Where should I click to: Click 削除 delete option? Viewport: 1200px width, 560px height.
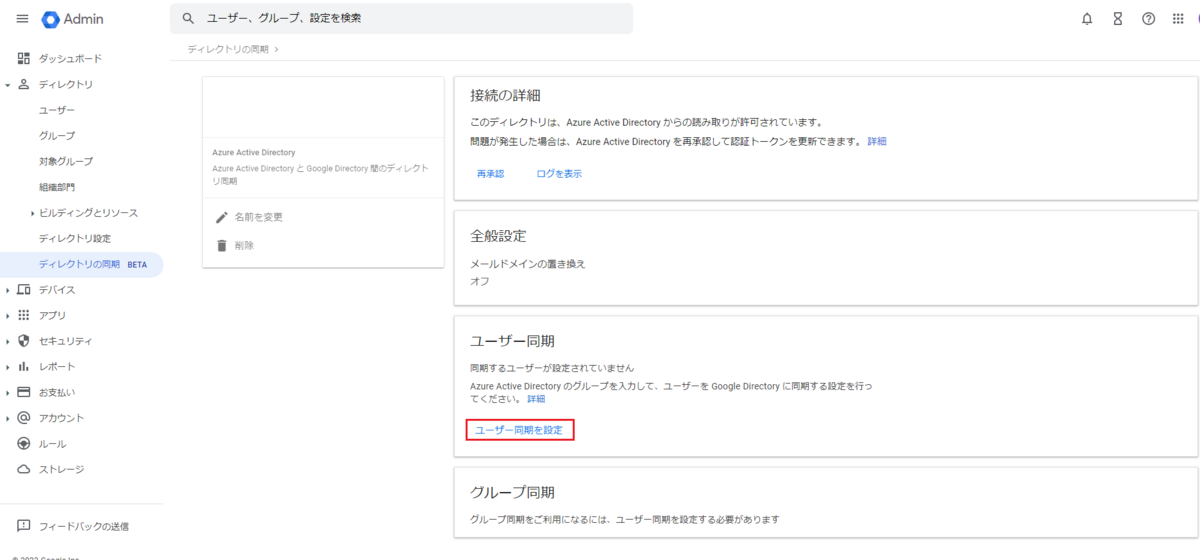244,245
